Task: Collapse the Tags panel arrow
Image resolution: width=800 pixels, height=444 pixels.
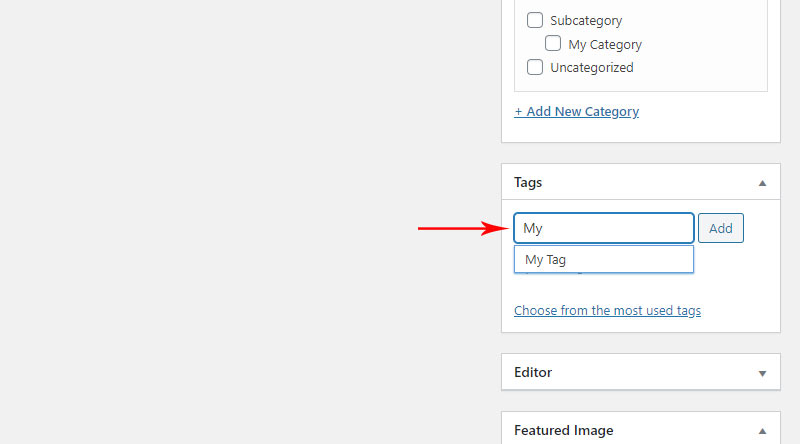Action: (762, 183)
